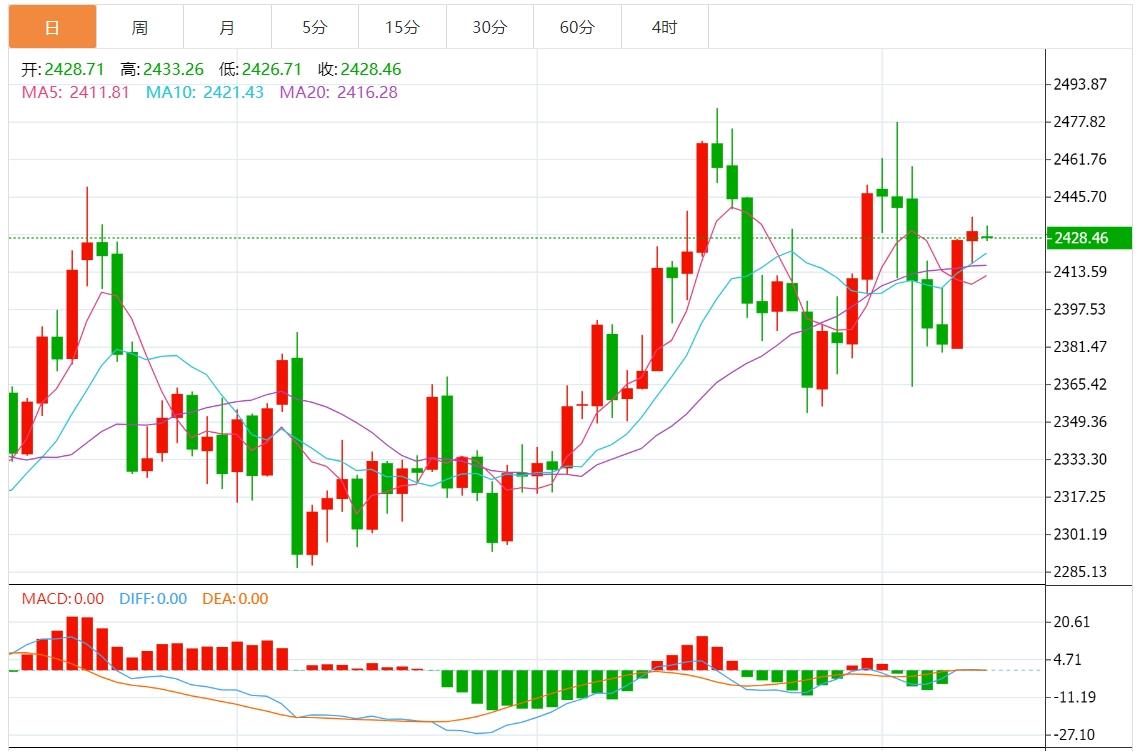Open the 15分 timeframe tab
The image size is (1146, 751).
pos(402,27)
